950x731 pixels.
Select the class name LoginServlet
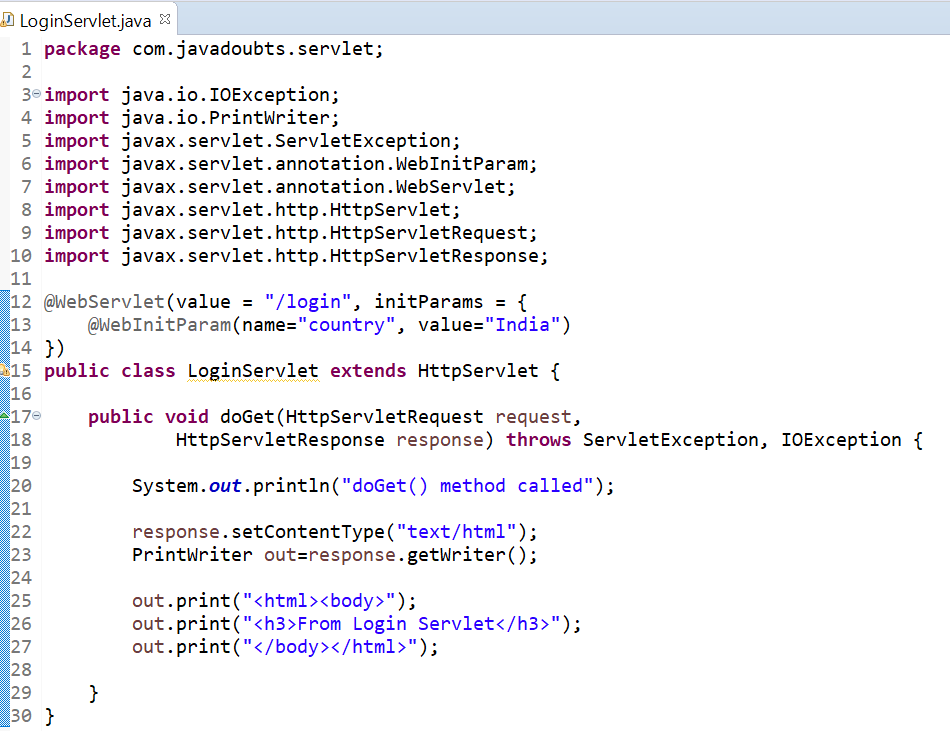coord(253,370)
